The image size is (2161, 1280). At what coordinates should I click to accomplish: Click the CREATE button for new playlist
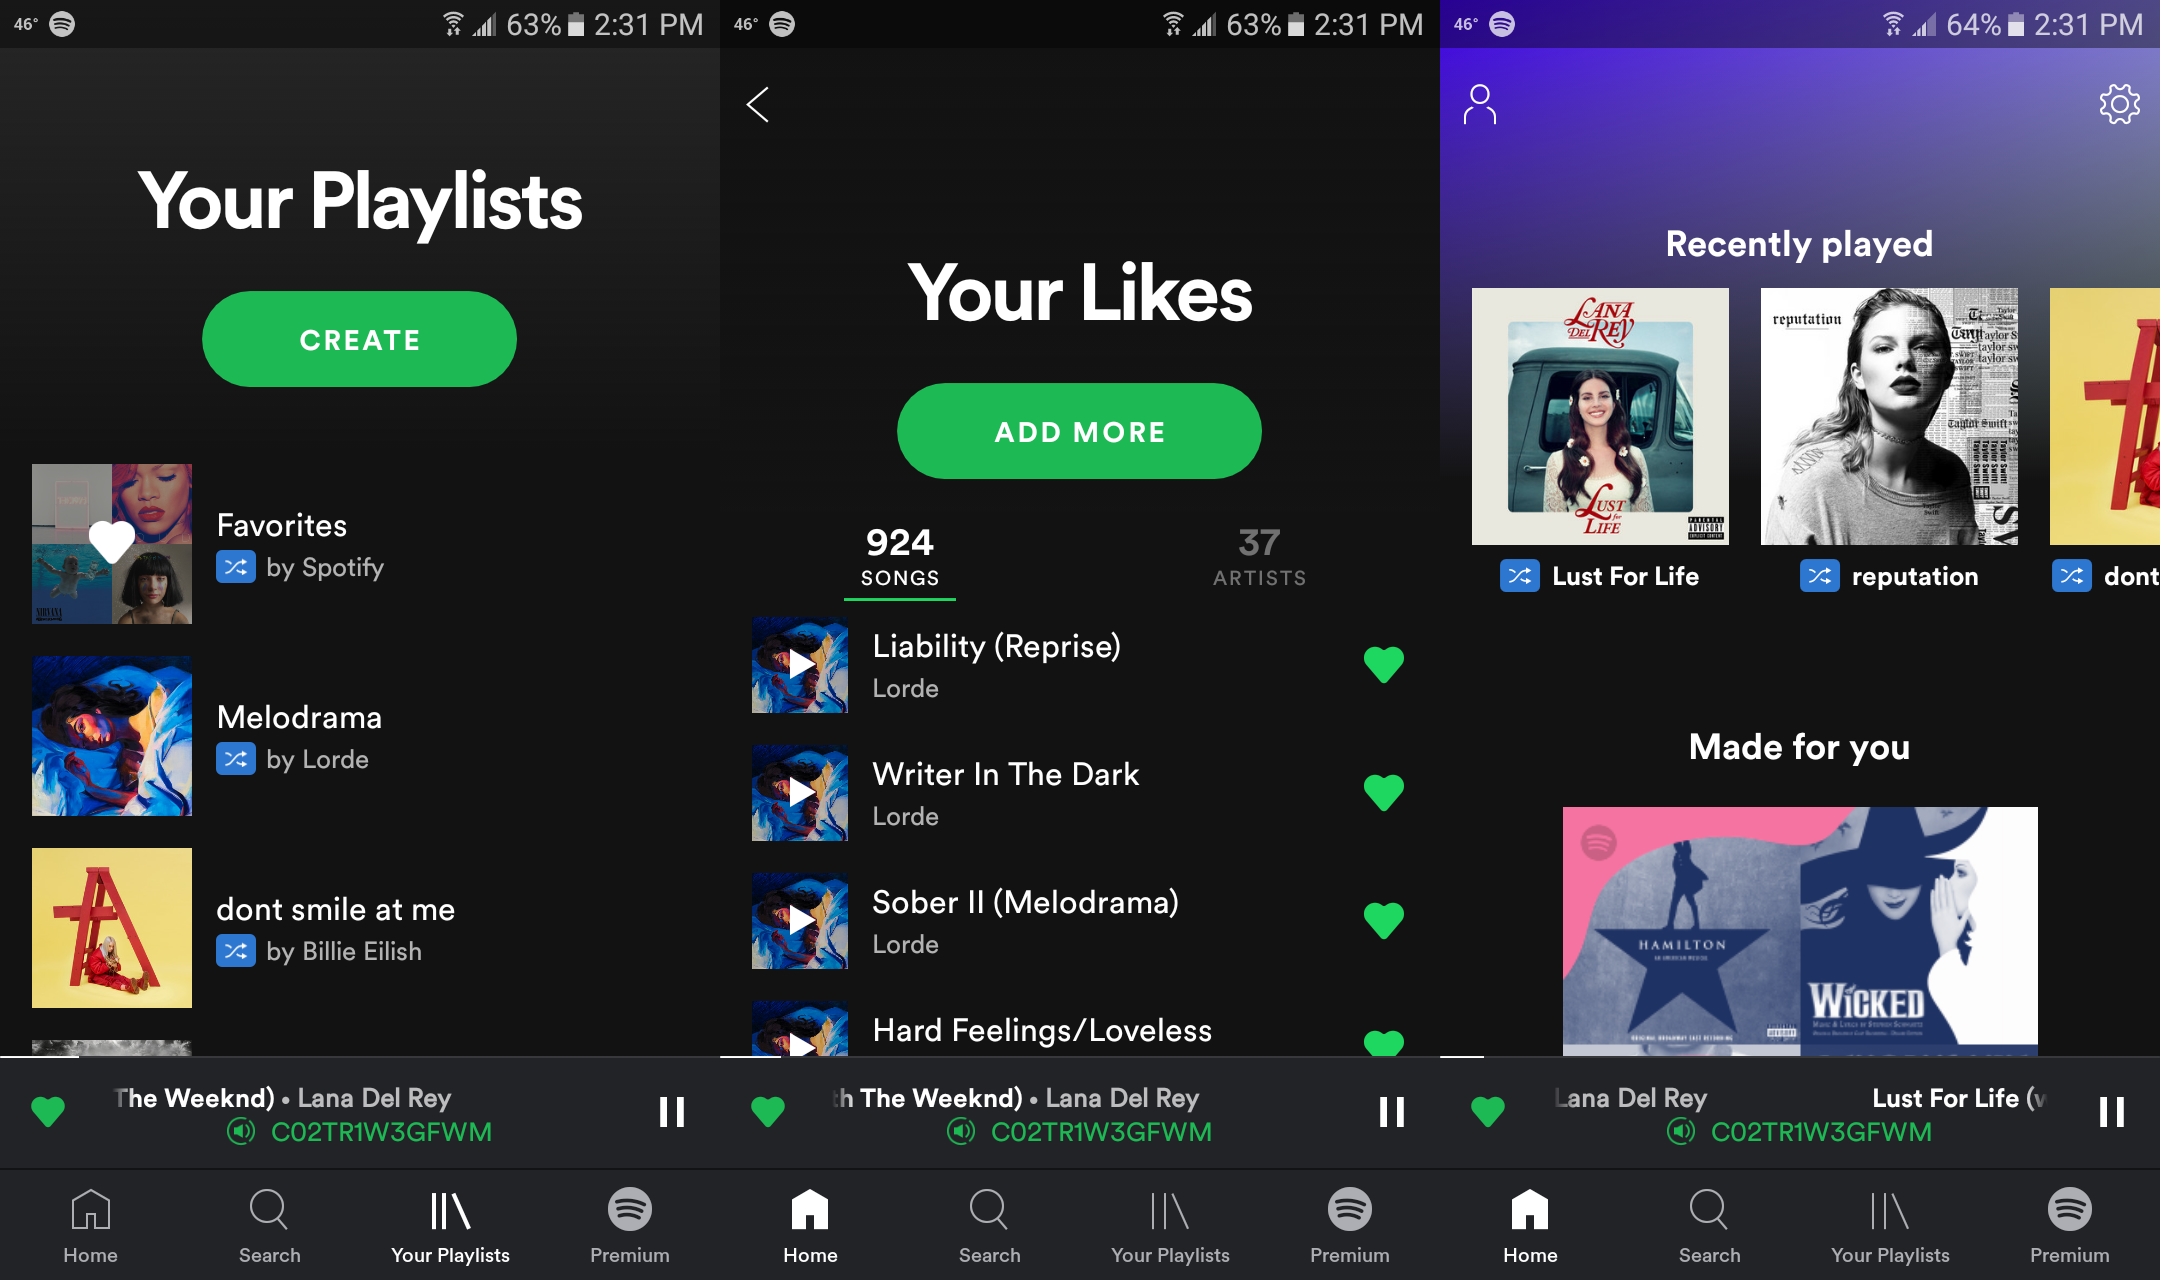click(359, 338)
